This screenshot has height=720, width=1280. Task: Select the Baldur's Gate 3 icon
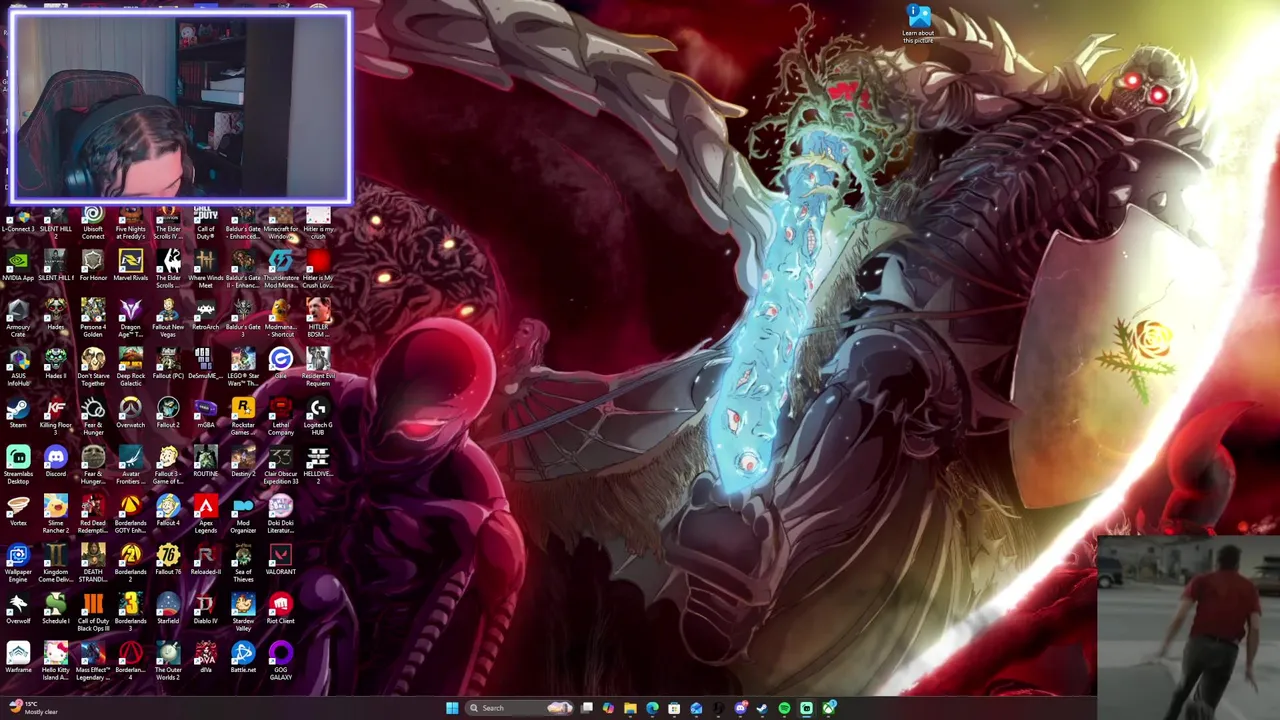pos(243,319)
